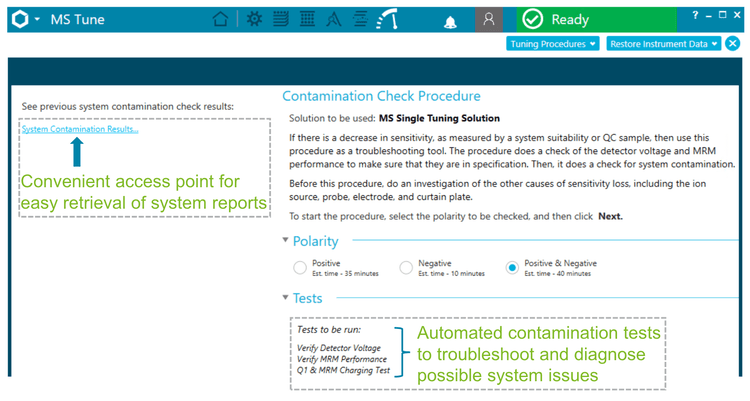Viewport: 750px width, 401px height.
Task: Close the procedure with the round X button
Action: tap(732, 44)
